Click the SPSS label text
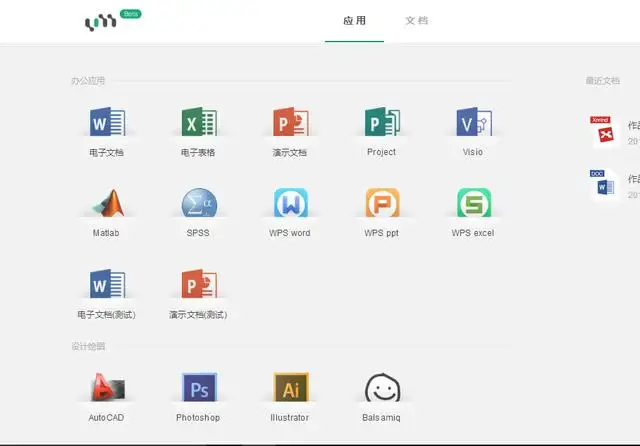640x446 pixels. pyautogui.click(x=198, y=233)
